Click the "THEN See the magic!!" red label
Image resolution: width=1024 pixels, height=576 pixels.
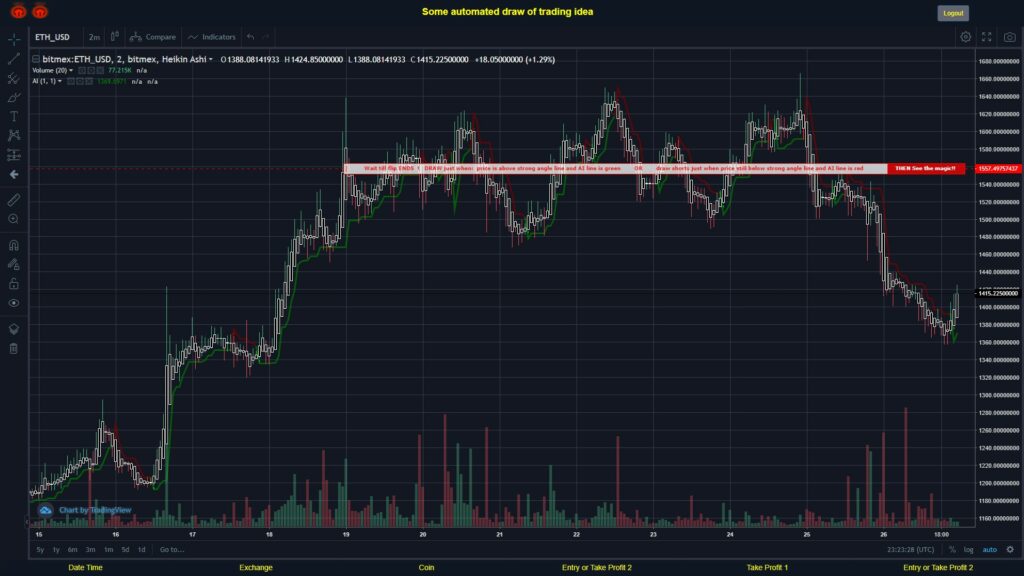point(925,168)
